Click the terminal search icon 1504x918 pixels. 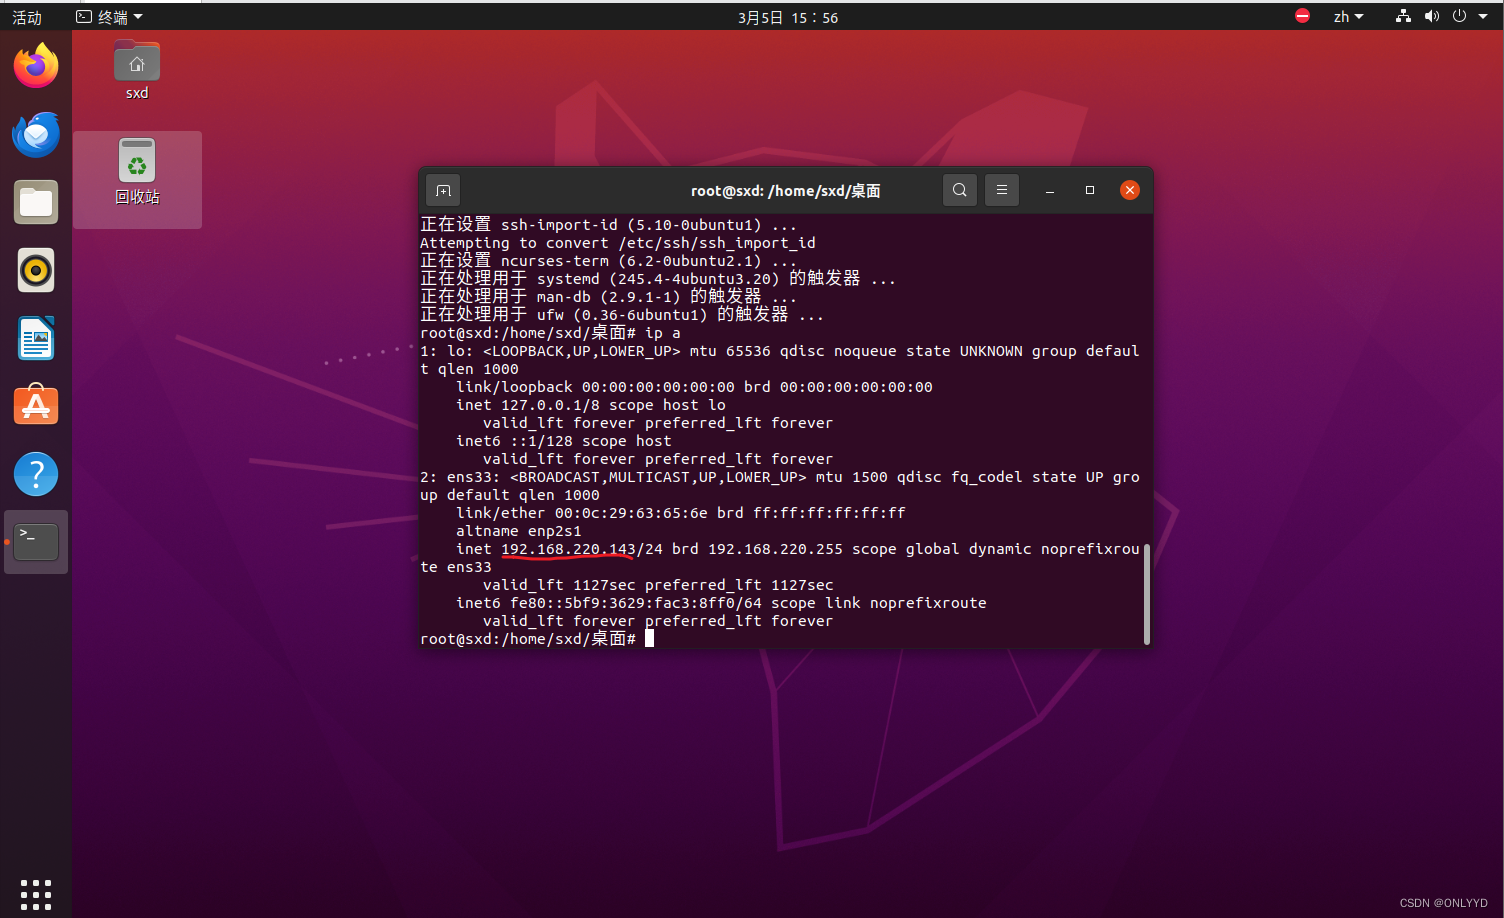(959, 190)
